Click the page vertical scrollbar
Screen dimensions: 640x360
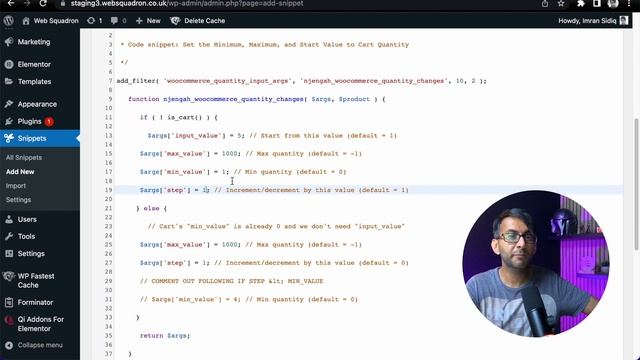pos(636,184)
